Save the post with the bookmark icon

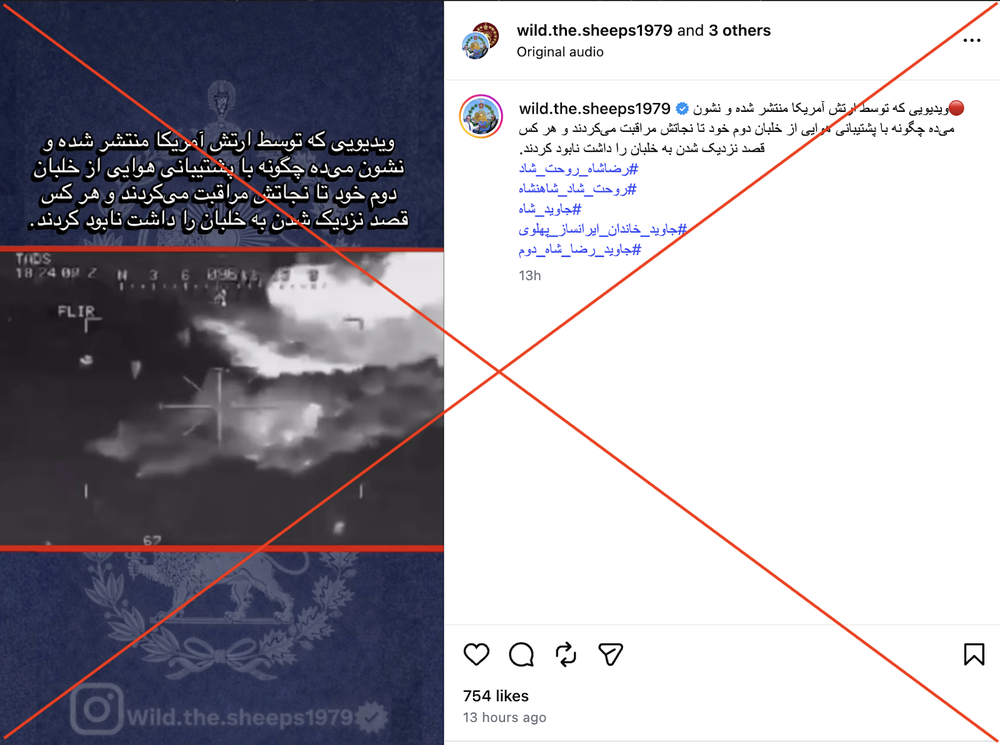tap(974, 654)
